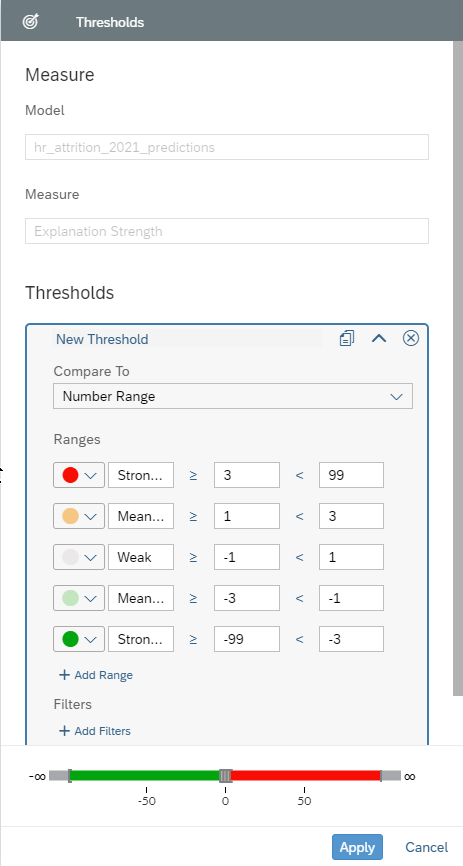The height and width of the screenshot is (866, 463).
Task: Open the red color dropdown for first range
Action: point(79,475)
